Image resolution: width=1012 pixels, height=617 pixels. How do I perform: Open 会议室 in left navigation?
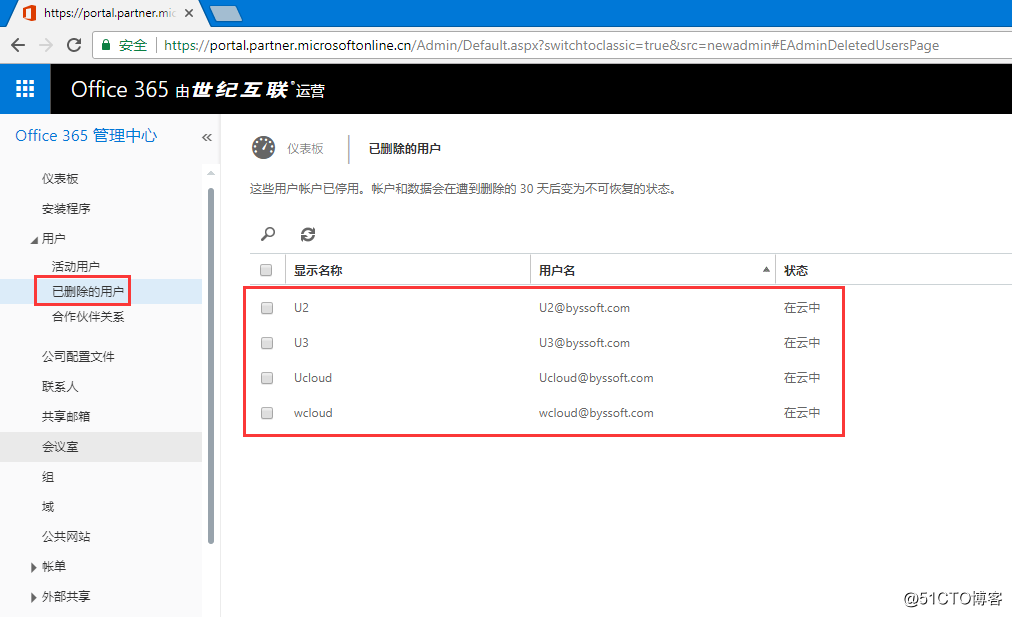60,447
